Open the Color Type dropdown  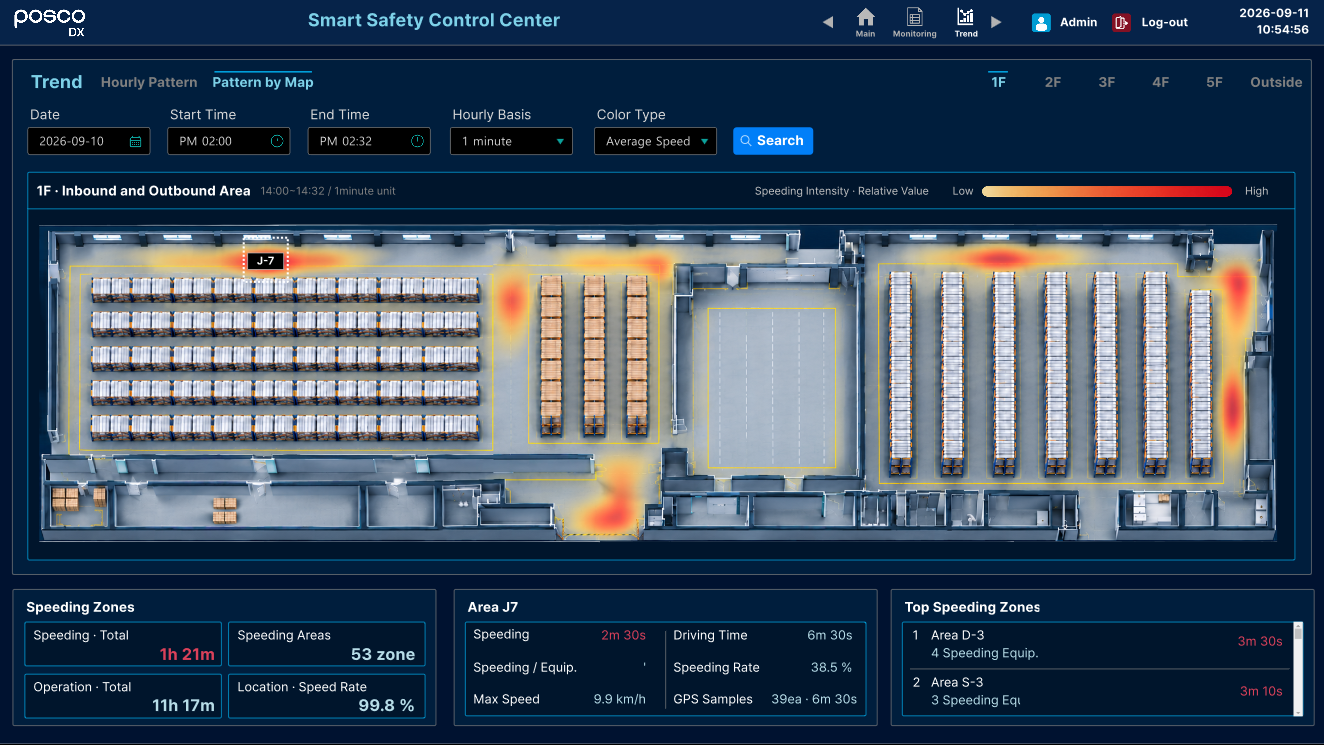click(x=655, y=141)
